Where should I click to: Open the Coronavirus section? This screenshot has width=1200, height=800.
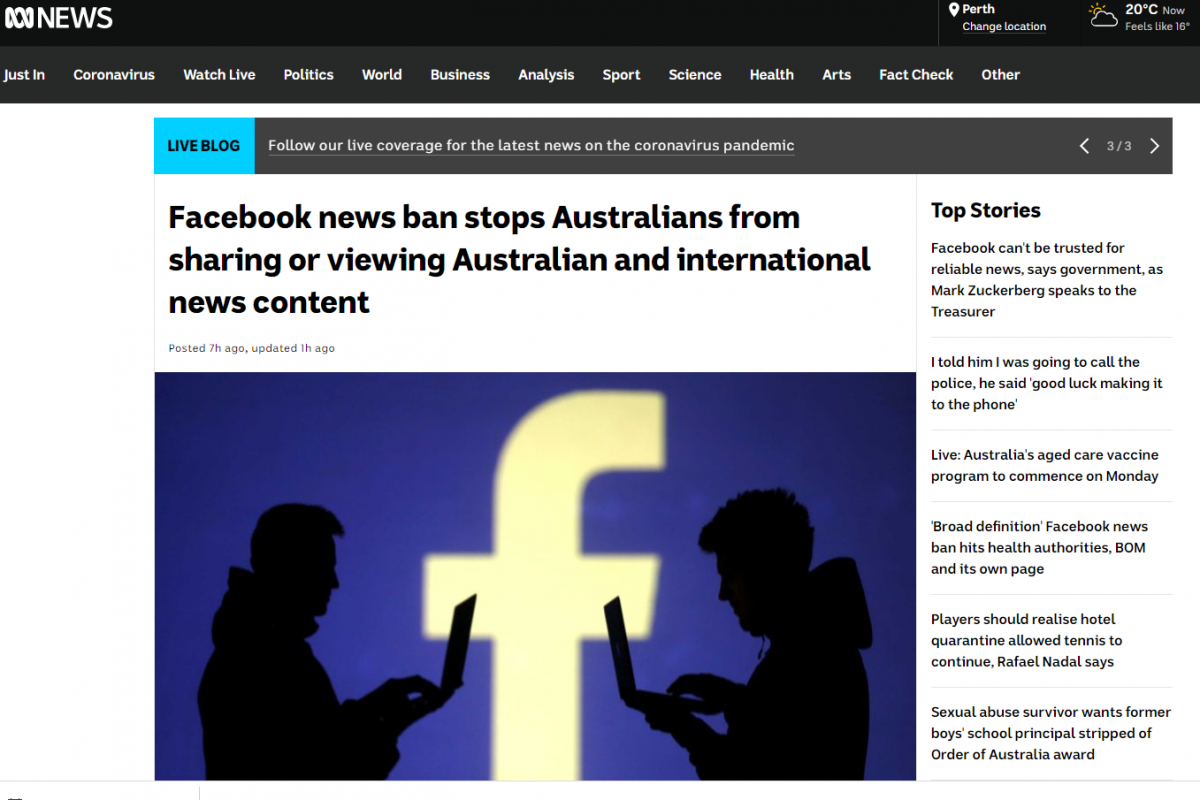[x=114, y=75]
